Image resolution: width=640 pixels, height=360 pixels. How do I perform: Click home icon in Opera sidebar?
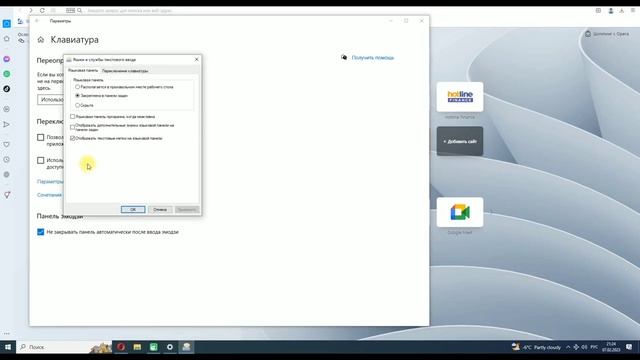tap(7, 39)
